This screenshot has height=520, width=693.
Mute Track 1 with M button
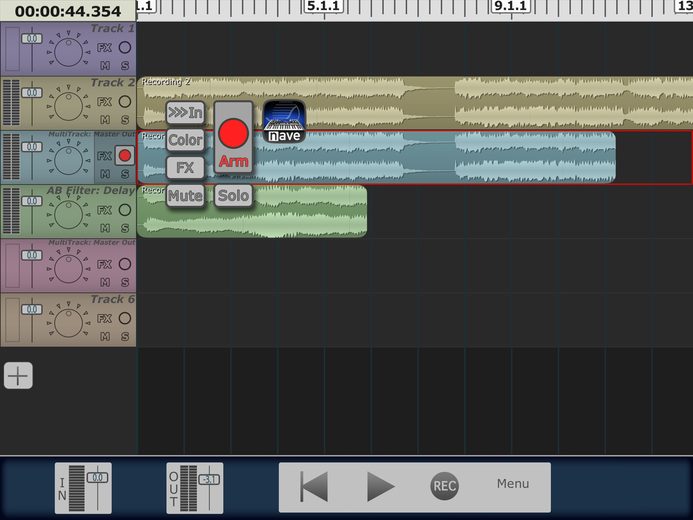pyautogui.click(x=105, y=65)
